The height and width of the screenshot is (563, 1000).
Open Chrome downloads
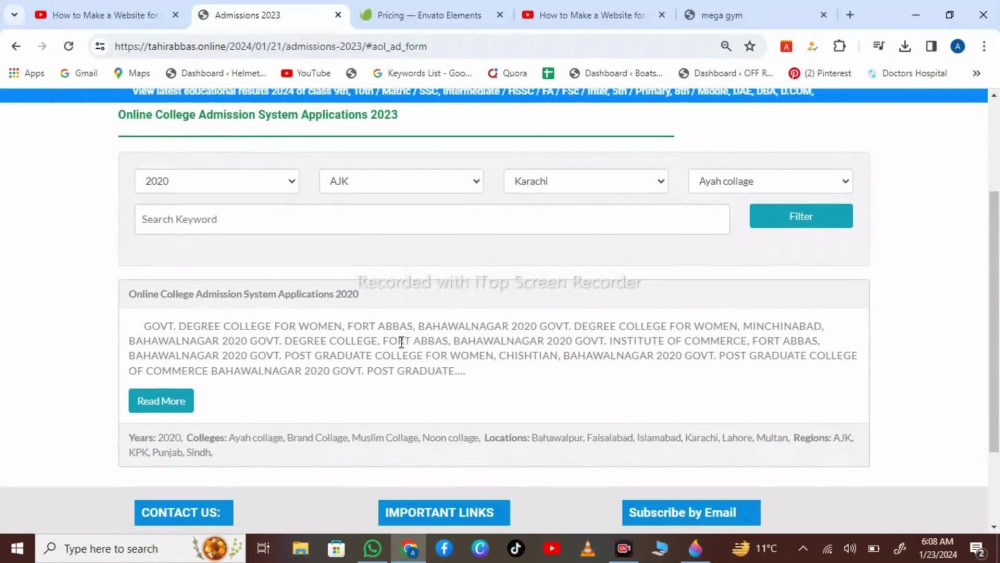(905, 46)
